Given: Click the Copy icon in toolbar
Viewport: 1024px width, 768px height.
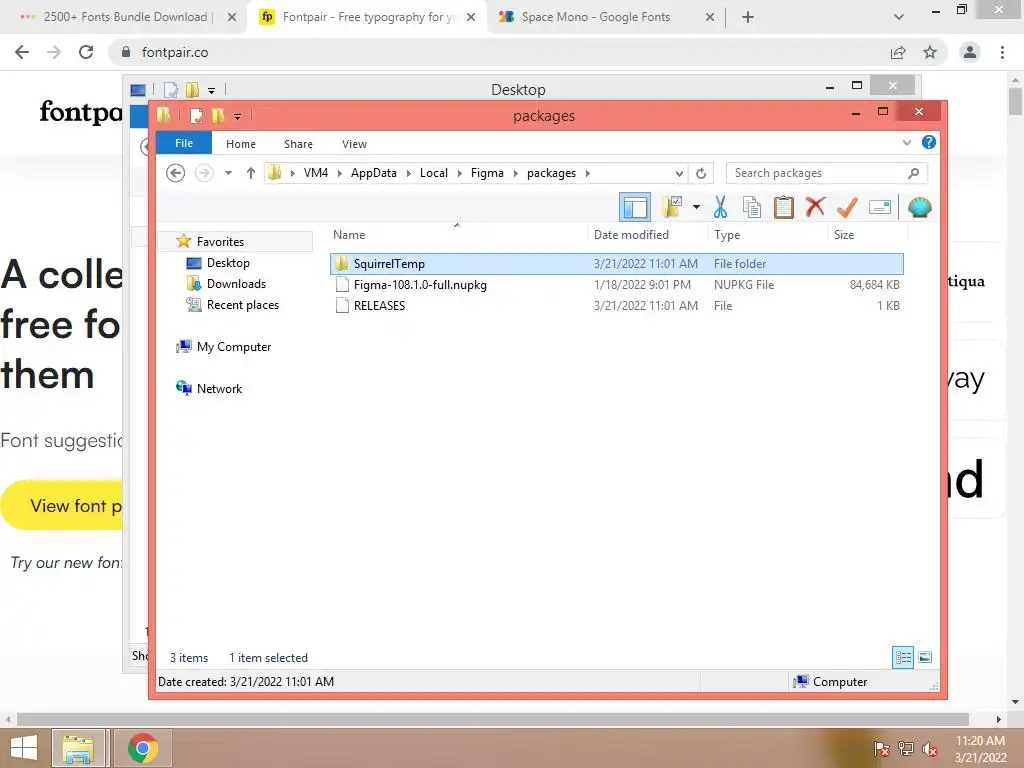Looking at the screenshot, I should pyautogui.click(x=752, y=207).
